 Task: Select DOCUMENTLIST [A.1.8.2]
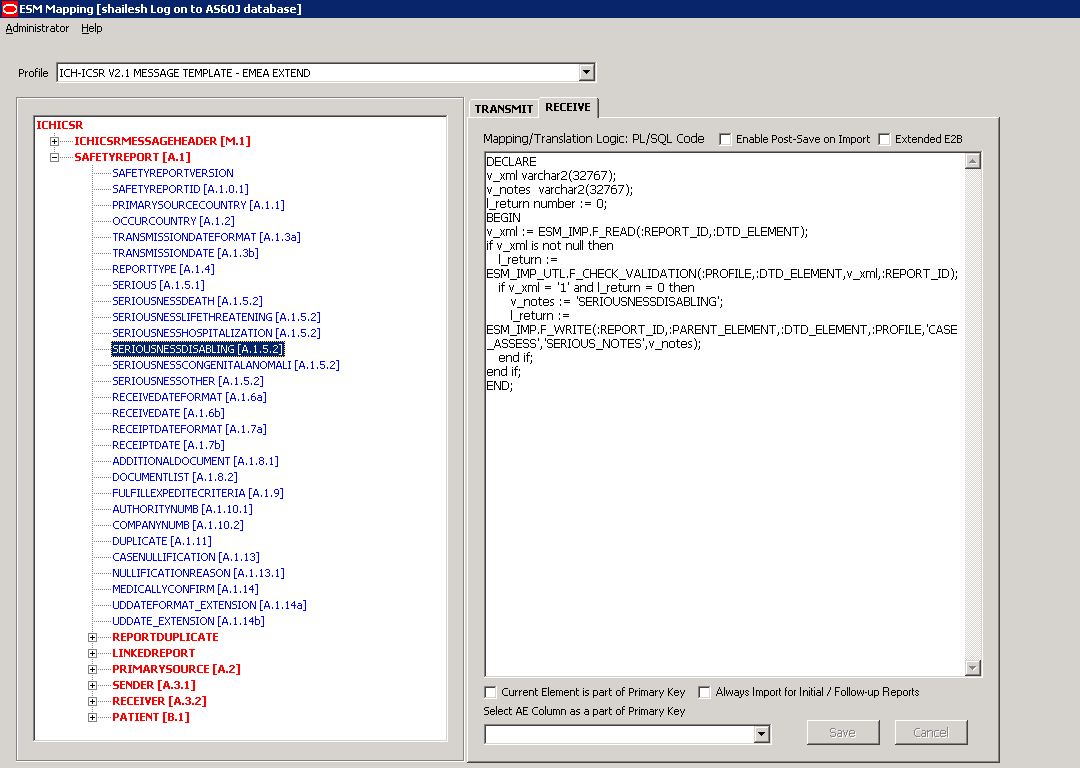click(x=175, y=477)
